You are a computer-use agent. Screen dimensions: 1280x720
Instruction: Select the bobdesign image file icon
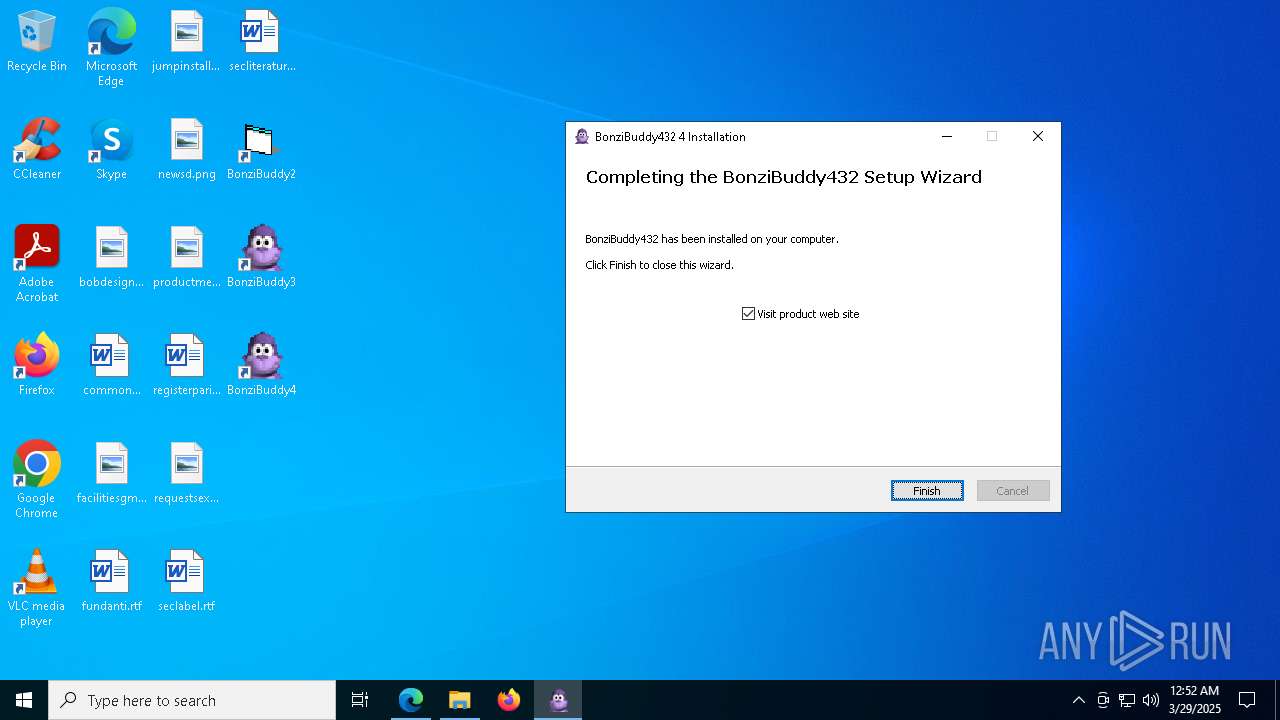click(x=111, y=258)
